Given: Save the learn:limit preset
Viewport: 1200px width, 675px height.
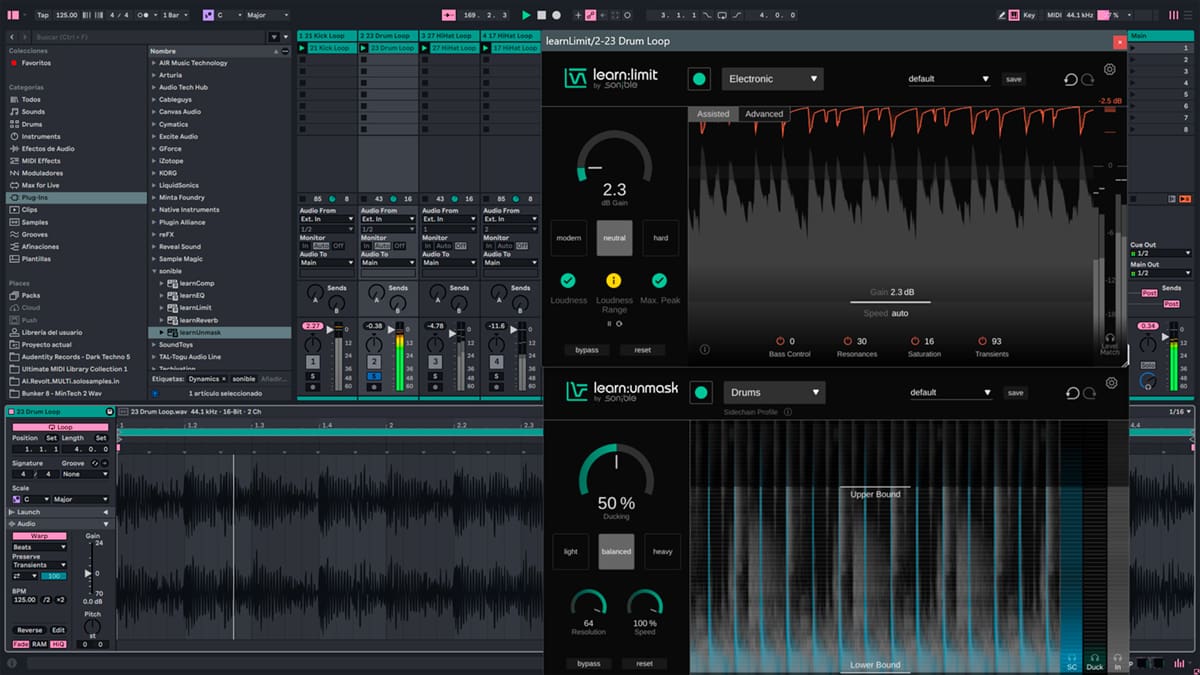Looking at the screenshot, I should (1014, 79).
